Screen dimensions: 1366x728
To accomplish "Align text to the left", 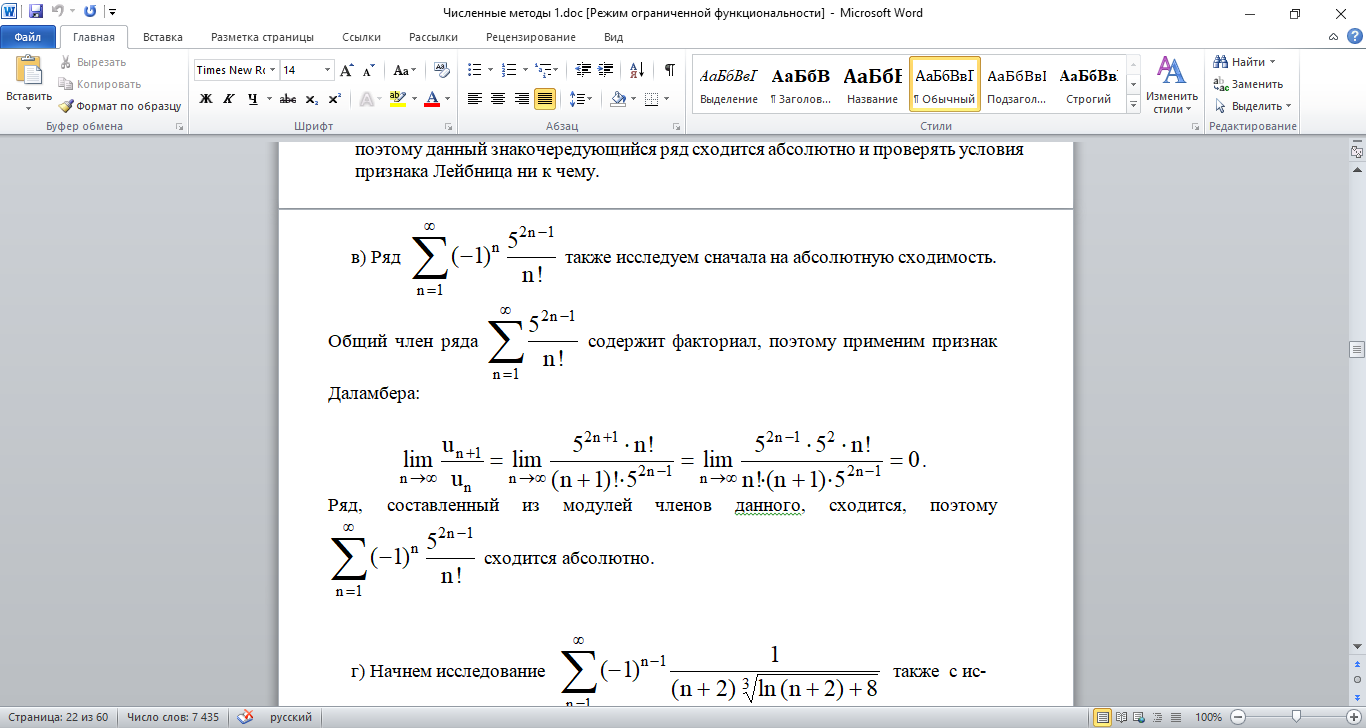I will coord(474,99).
